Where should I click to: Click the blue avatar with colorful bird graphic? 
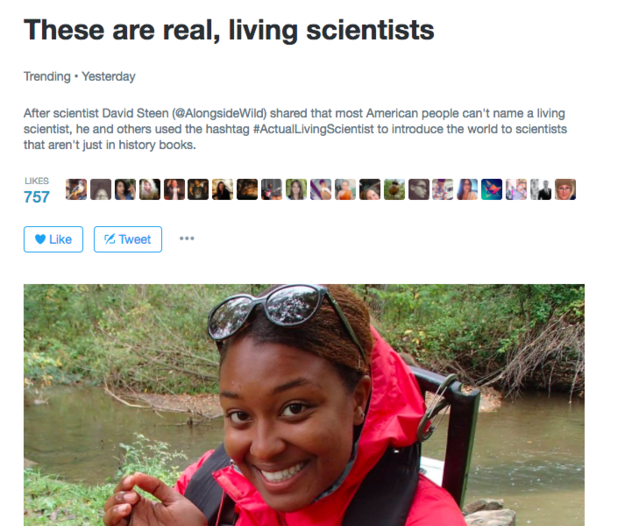pyautogui.click(x=492, y=189)
